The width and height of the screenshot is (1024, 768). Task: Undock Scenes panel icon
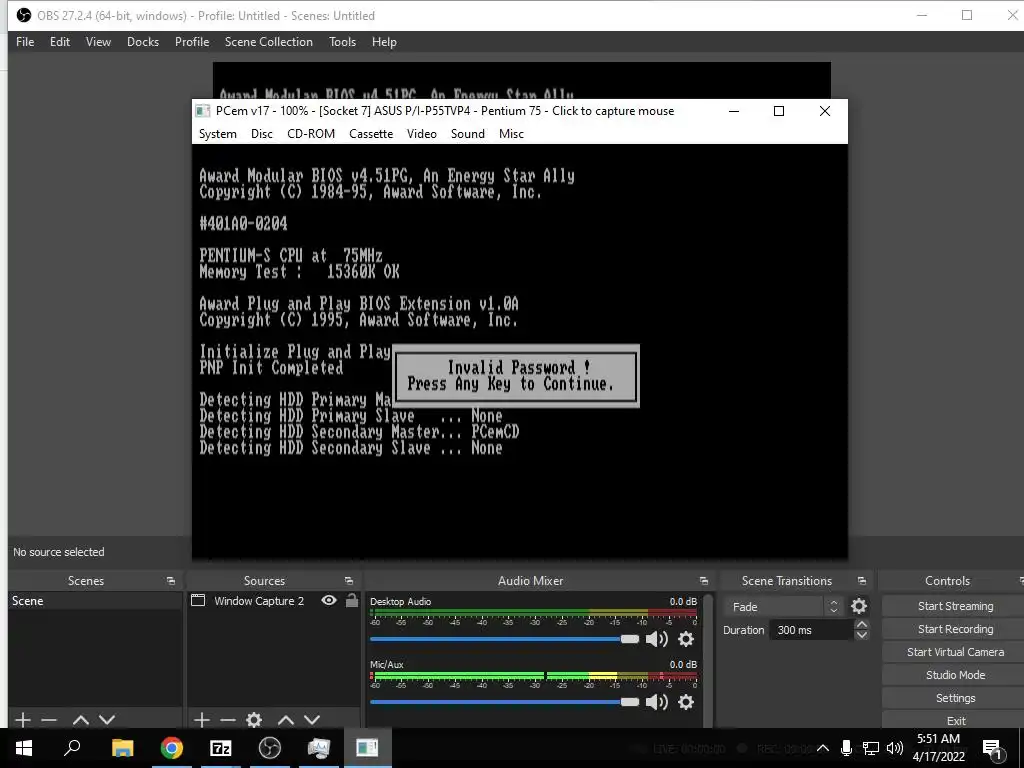[170, 581]
